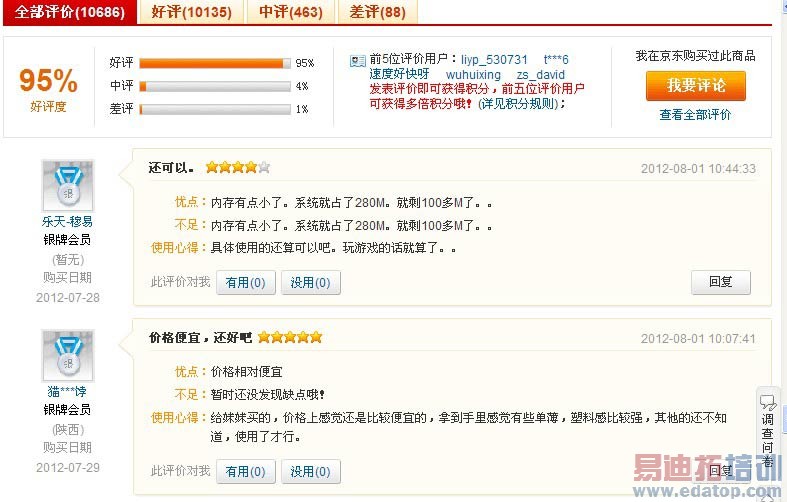Click the 我要评论 orange button
The image size is (787, 502).
(x=696, y=86)
